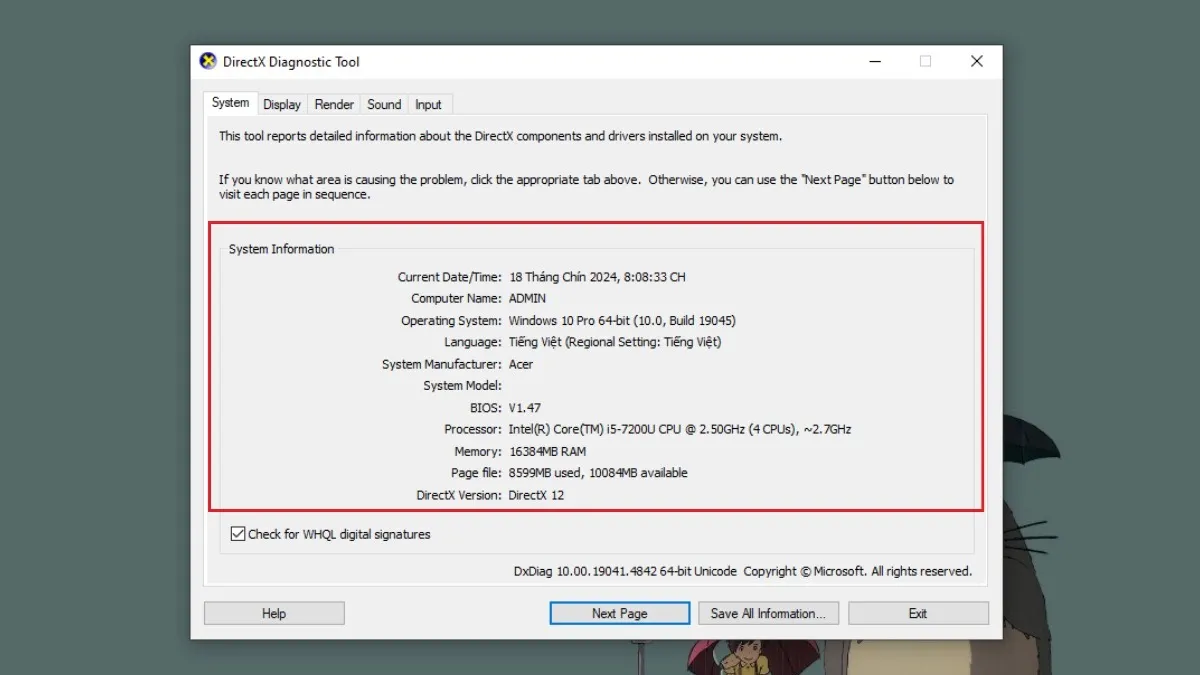The height and width of the screenshot is (675, 1200).
Task: Switch to the Display tab
Action: click(x=282, y=104)
